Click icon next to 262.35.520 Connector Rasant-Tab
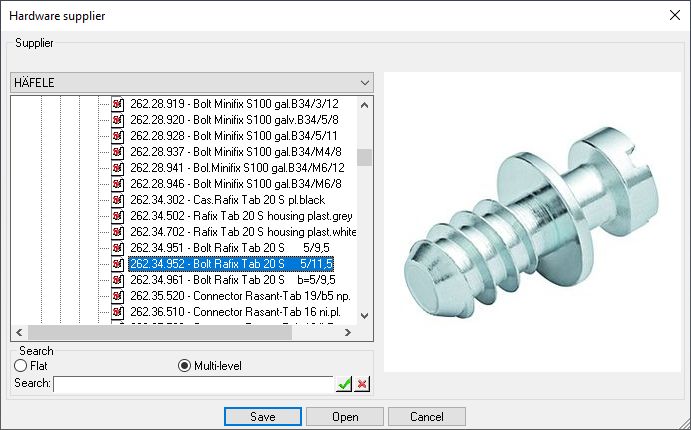 coord(117,296)
